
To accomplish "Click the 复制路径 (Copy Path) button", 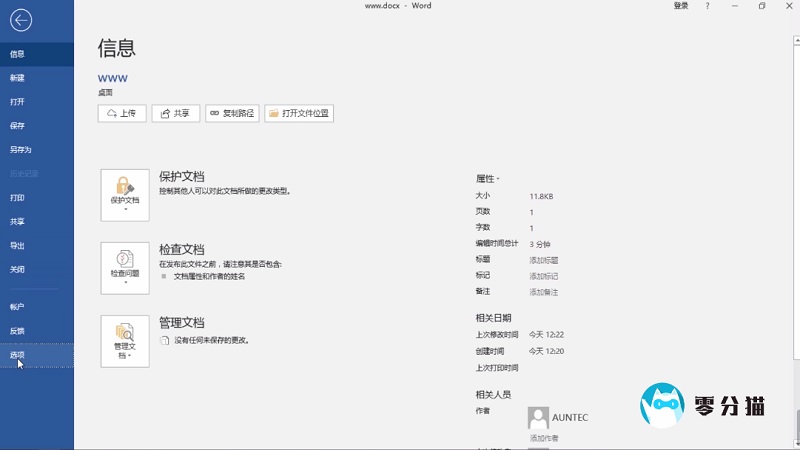I will coord(232,114).
